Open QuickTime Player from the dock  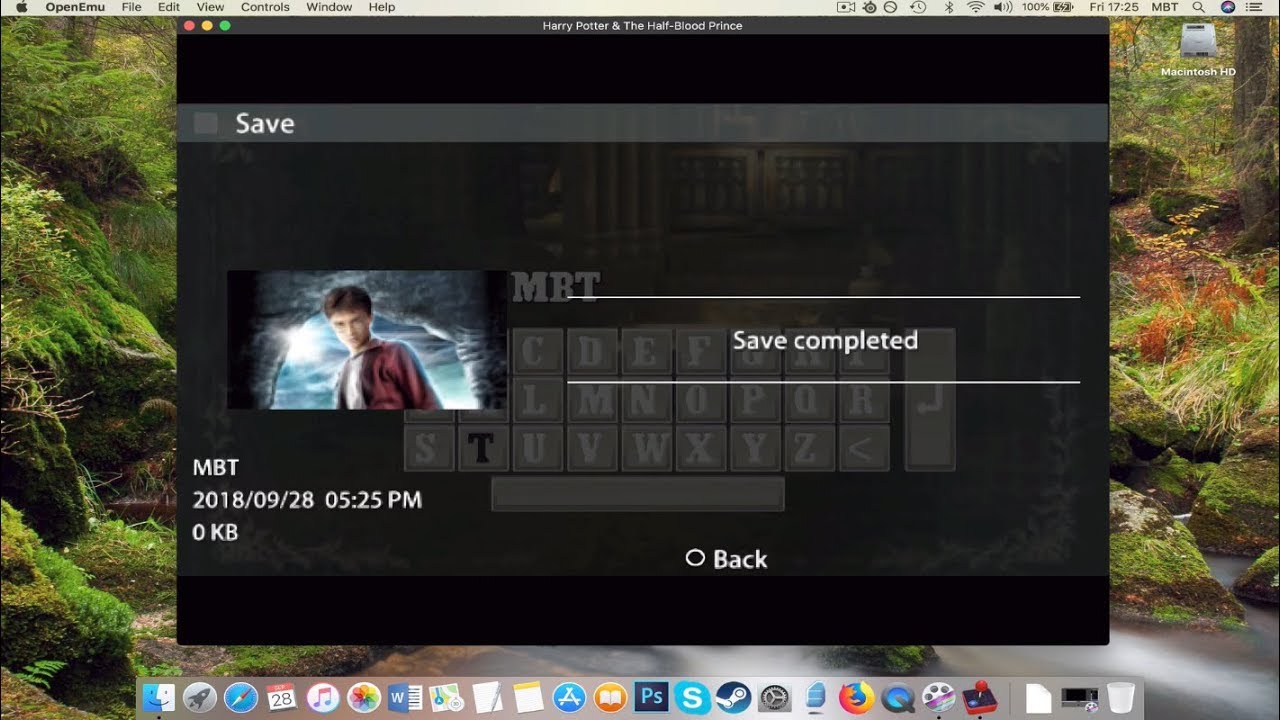898,697
